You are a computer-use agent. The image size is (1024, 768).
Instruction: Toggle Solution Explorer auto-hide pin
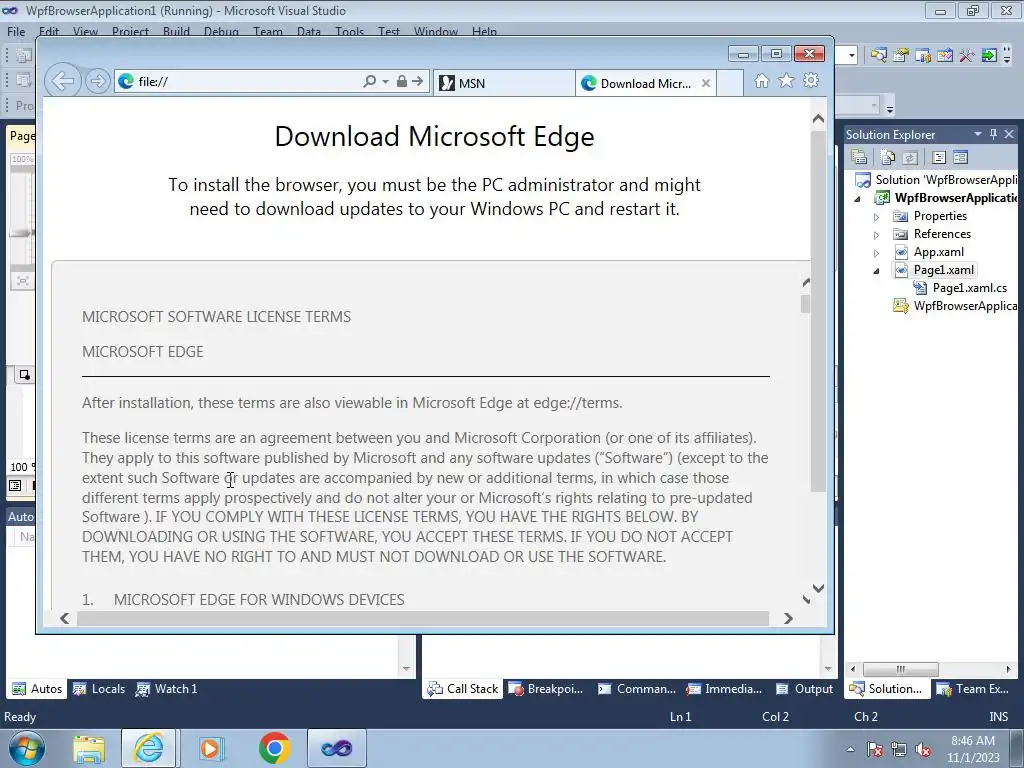[993, 134]
